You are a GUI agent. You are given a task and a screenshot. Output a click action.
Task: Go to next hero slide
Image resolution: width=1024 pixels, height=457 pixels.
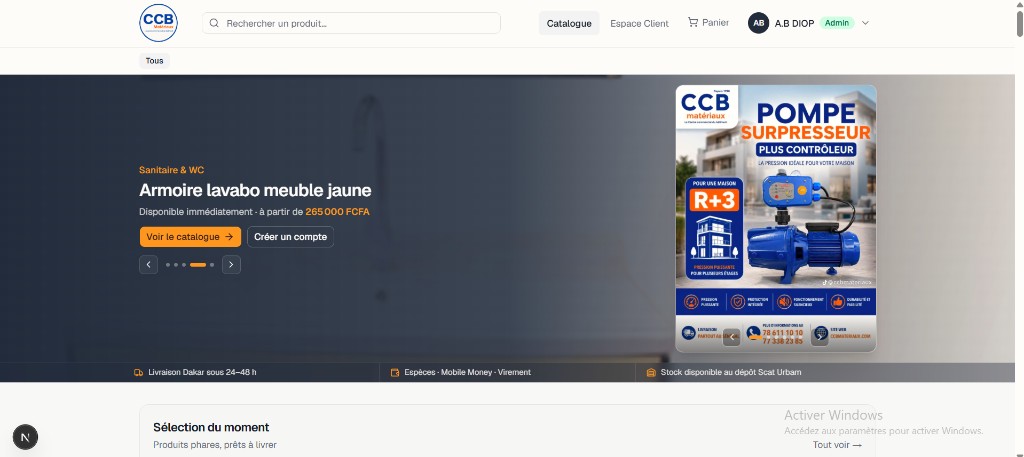231,264
